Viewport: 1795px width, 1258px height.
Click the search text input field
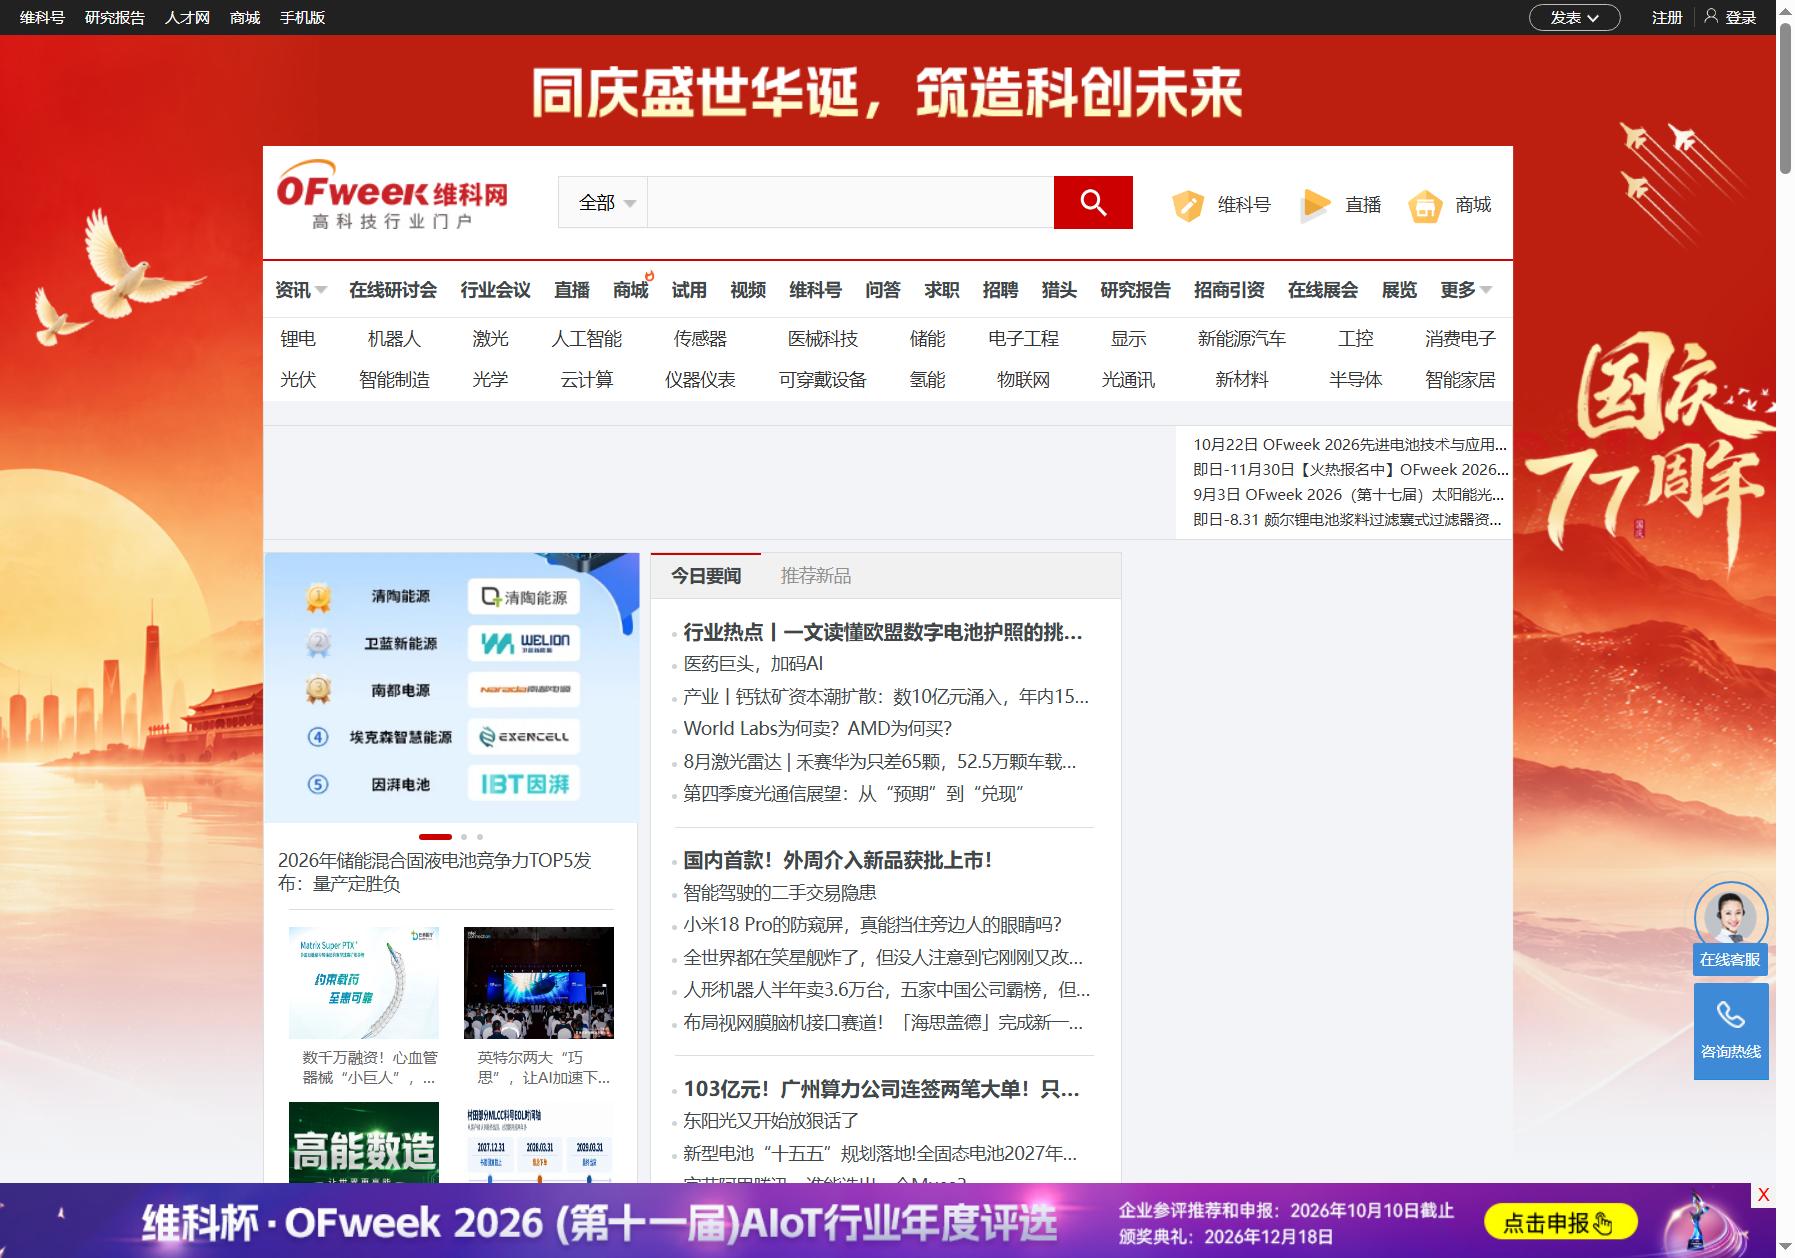(851, 203)
